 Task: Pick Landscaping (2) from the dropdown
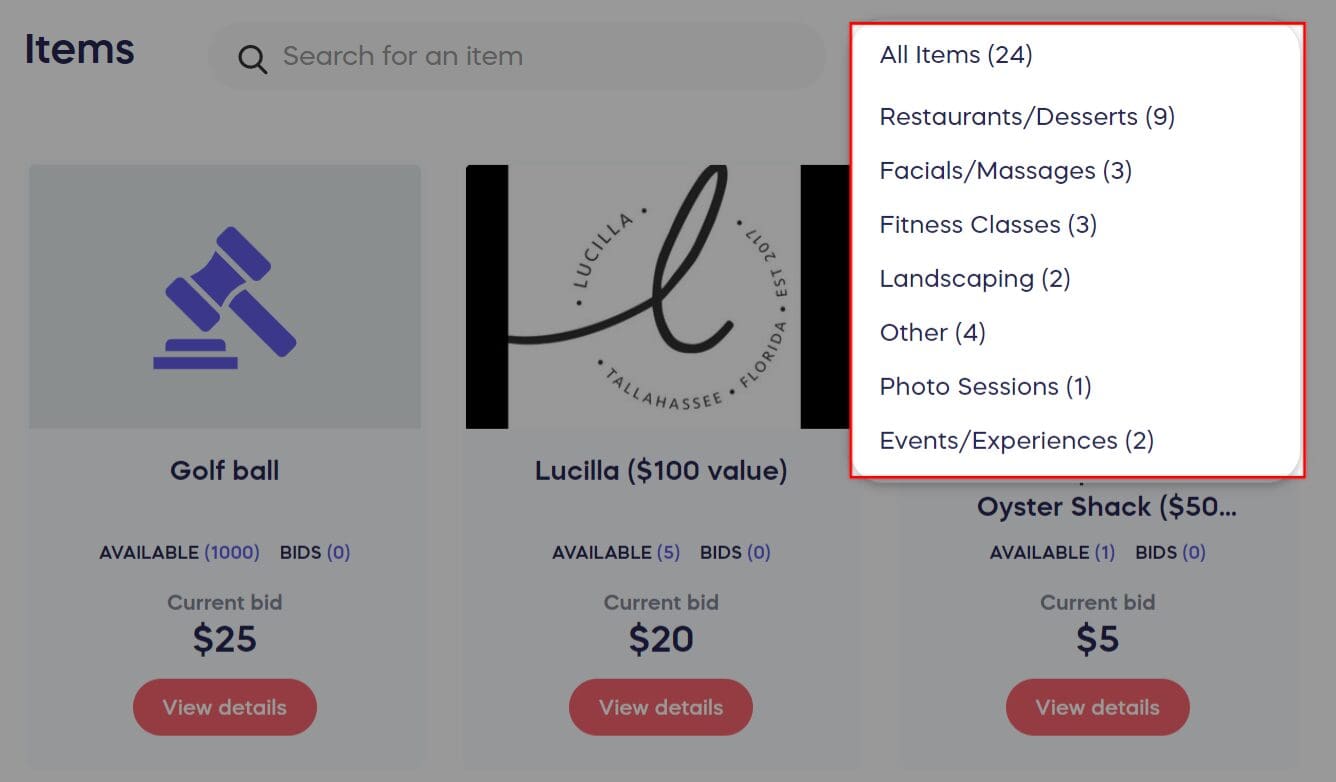[974, 279]
